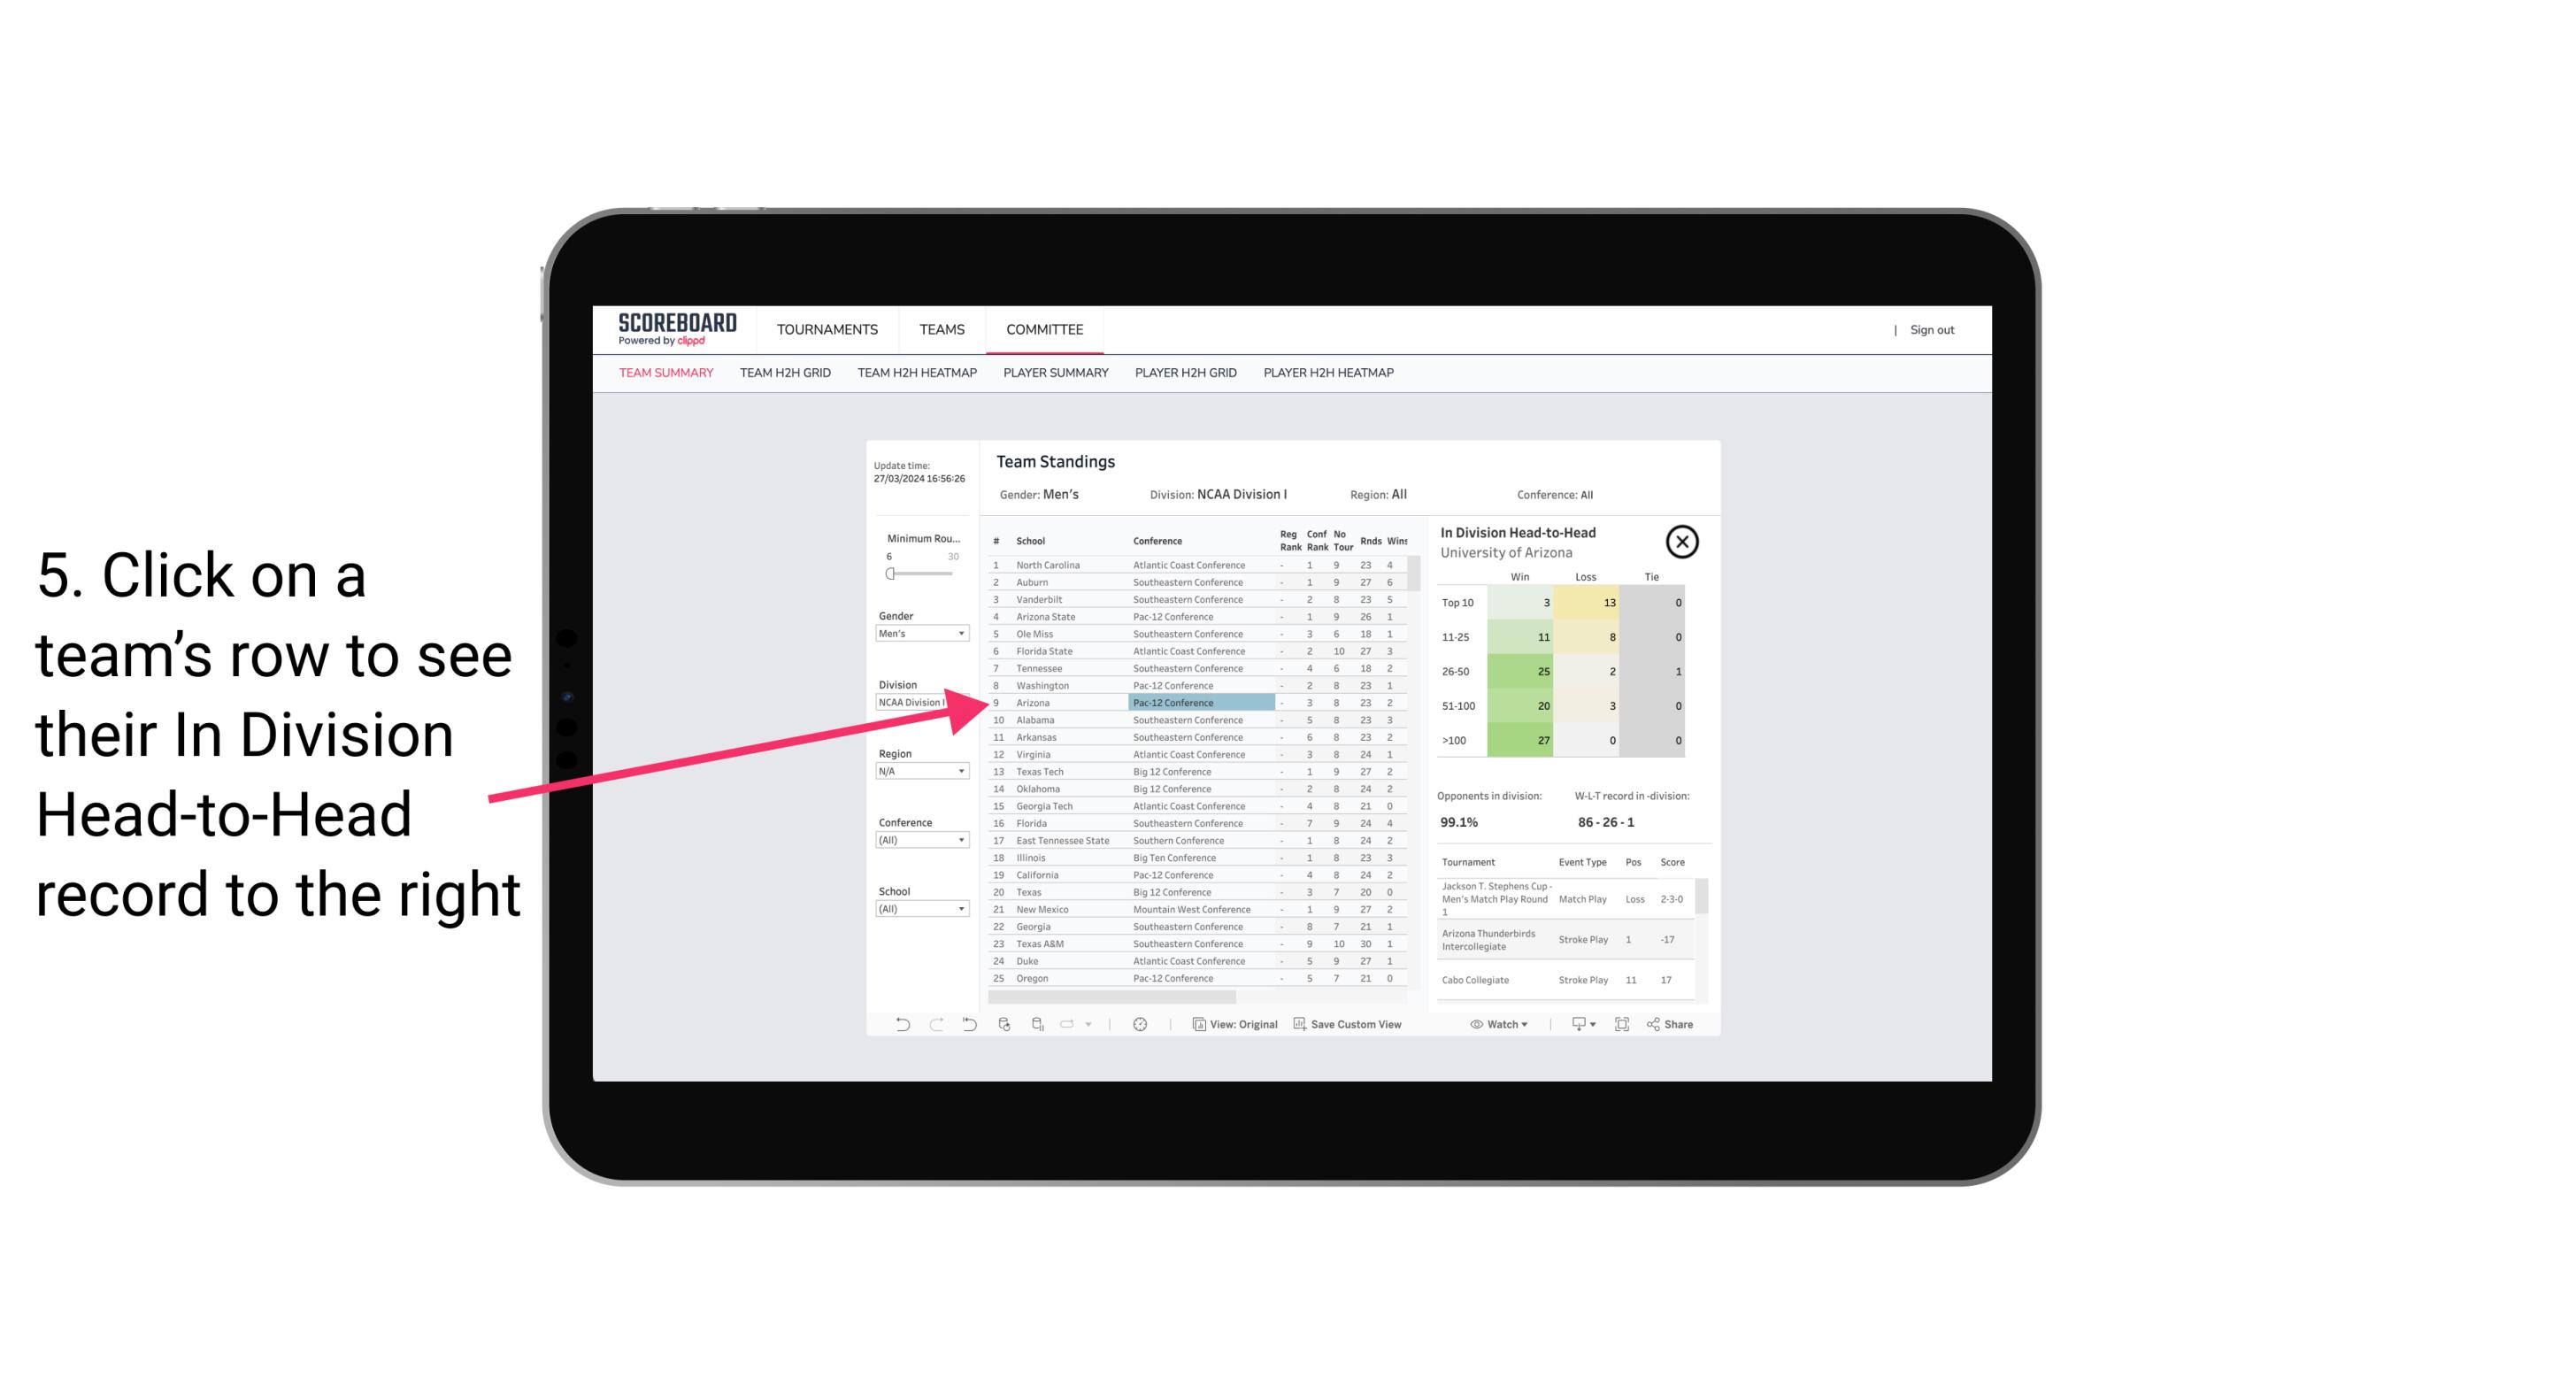Click the Save Custom View icon
The height and width of the screenshot is (1386, 2576).
pyautogui.click(x=1298, y=1026)
